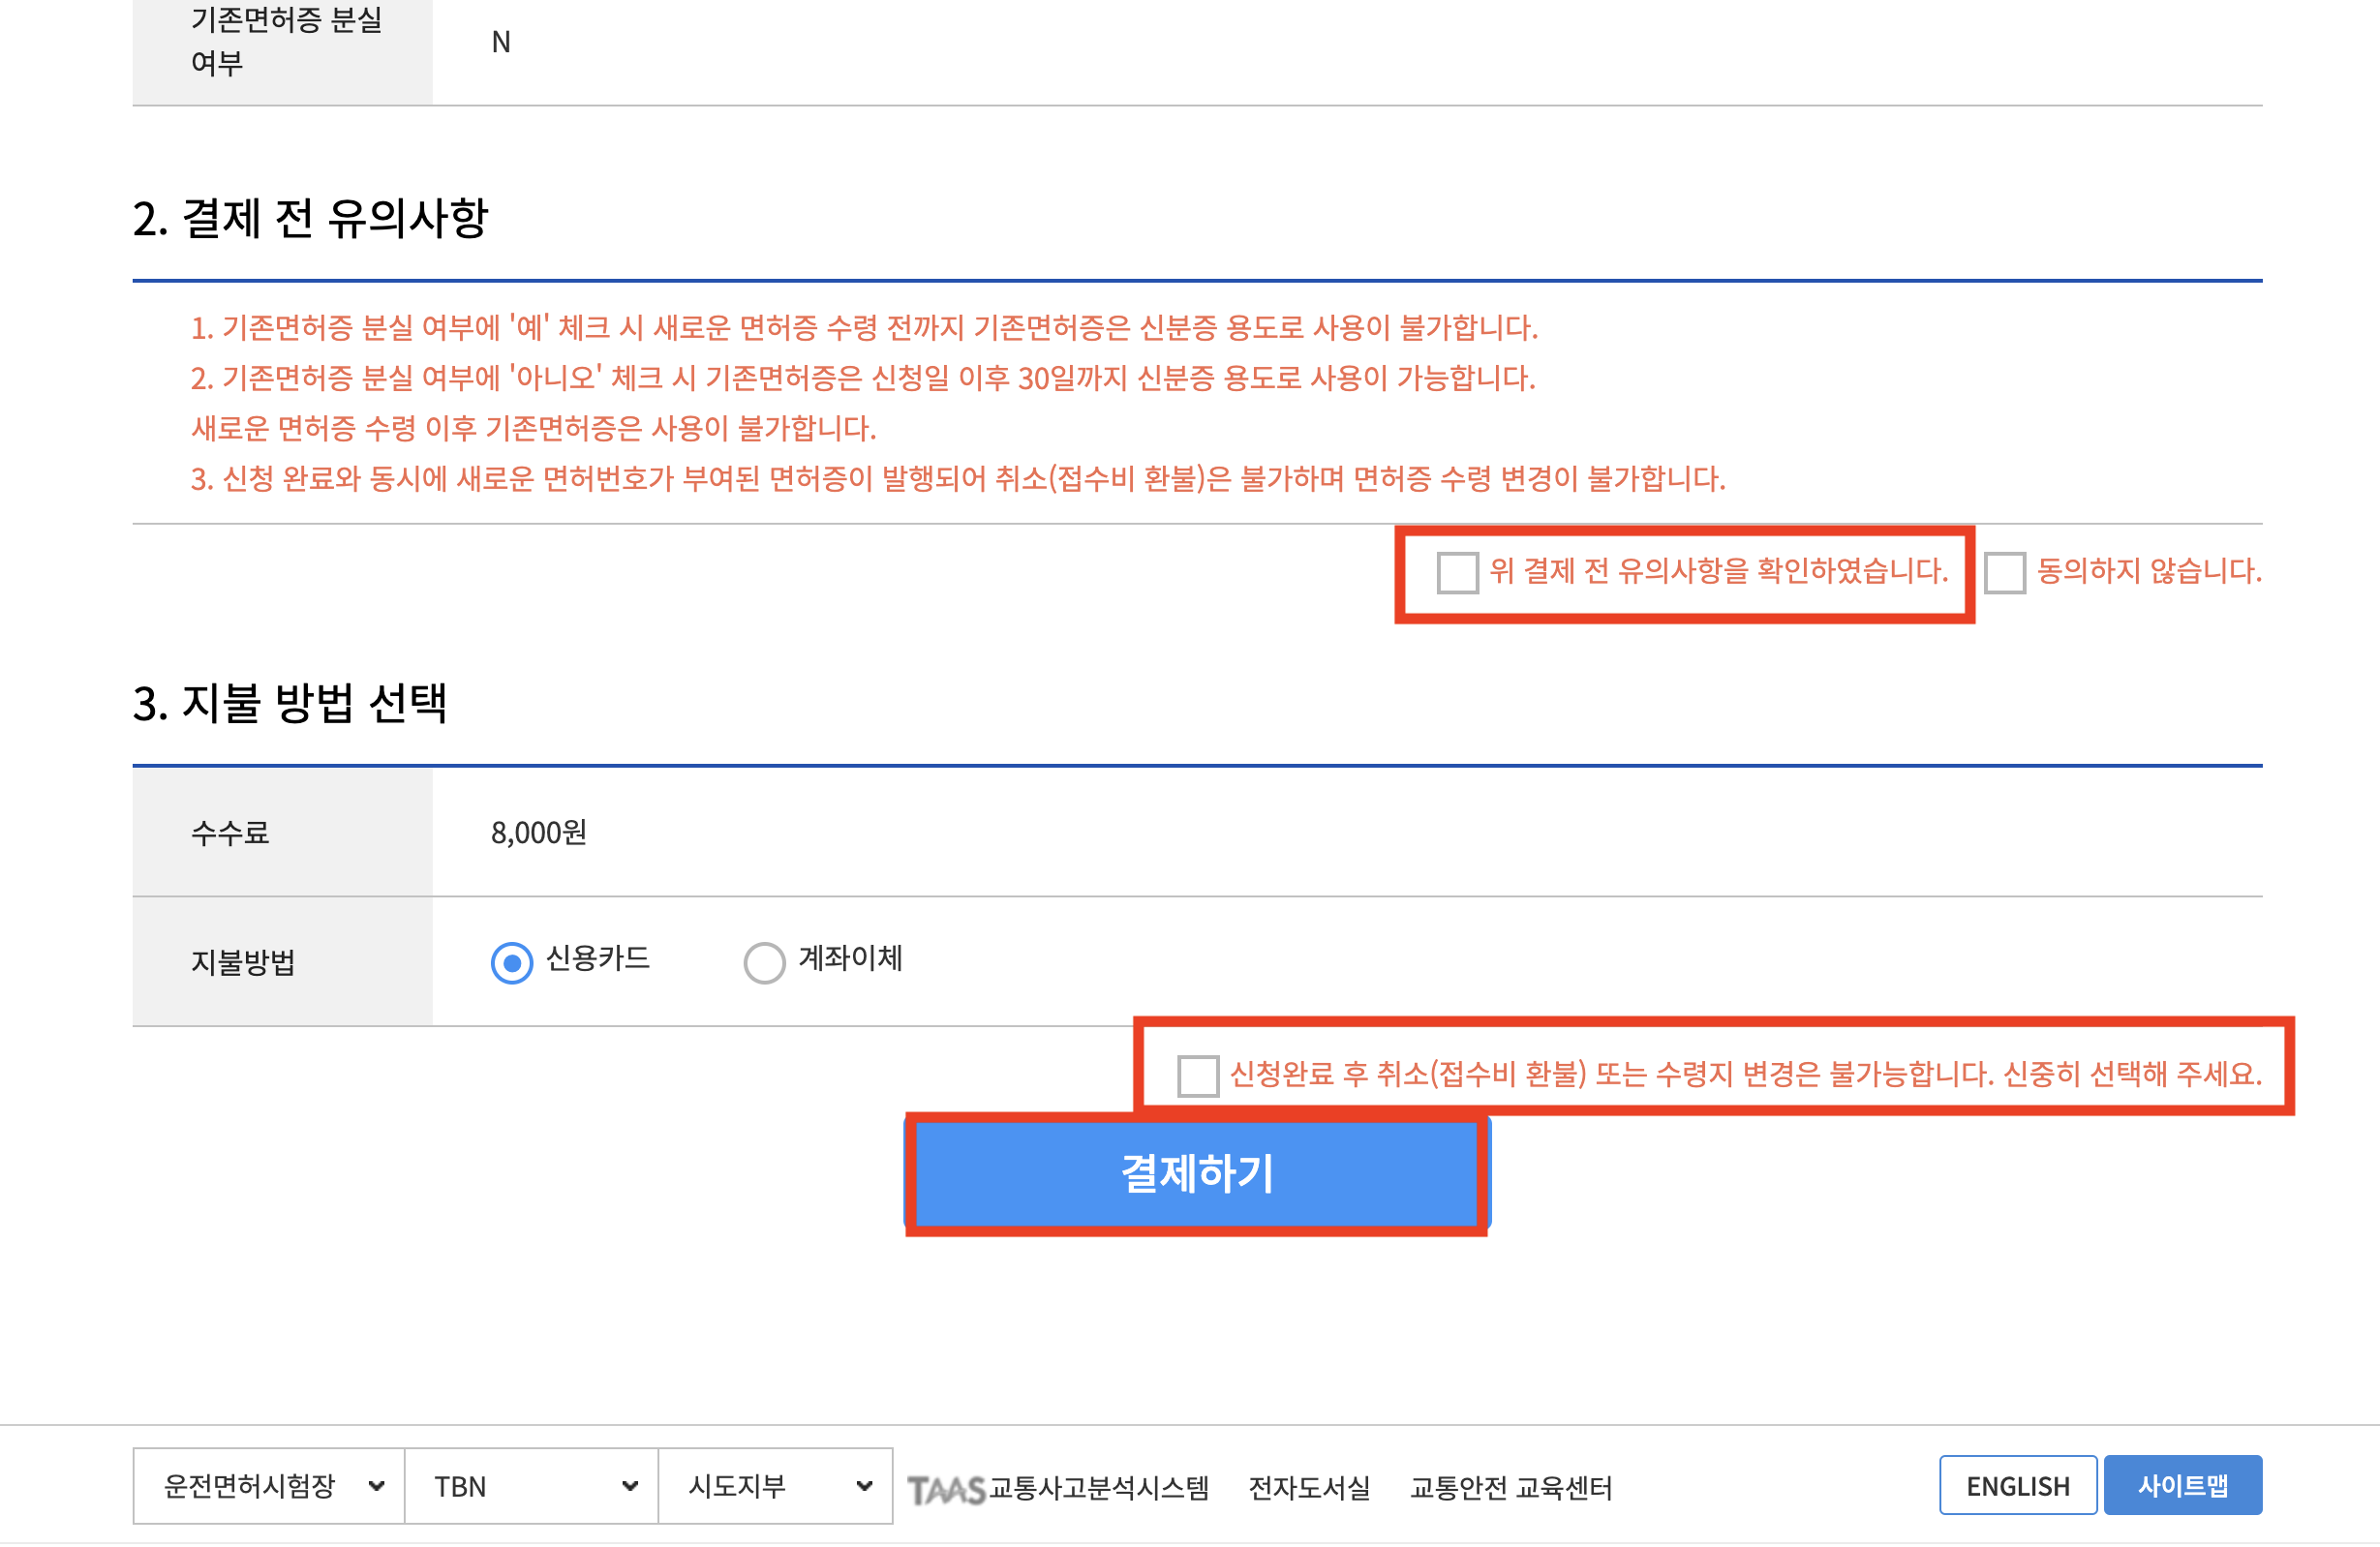Switch the site language to ENGLISH
Screen dimensions: 2380x1547
click(2017, 1485)
